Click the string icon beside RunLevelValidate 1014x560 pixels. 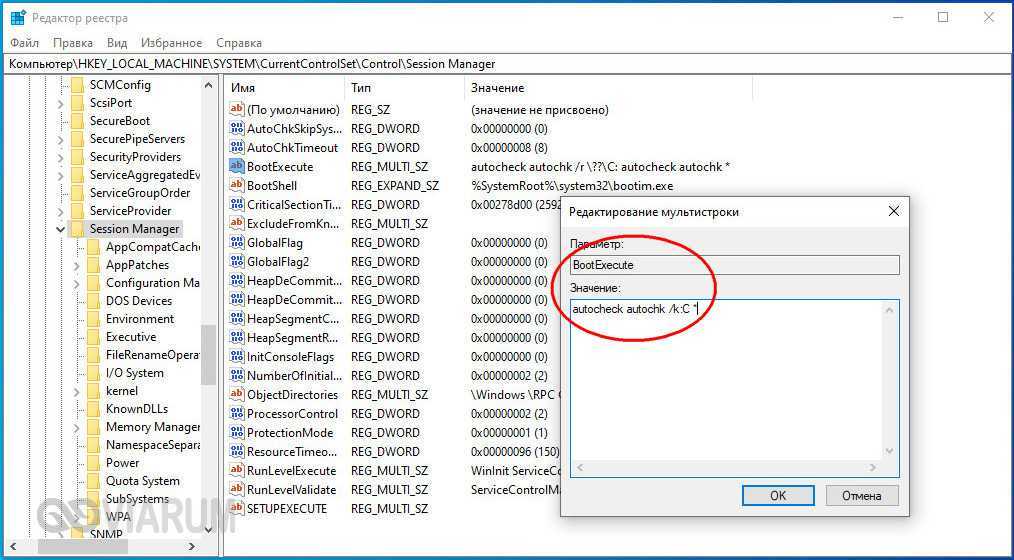coord(237,490)
